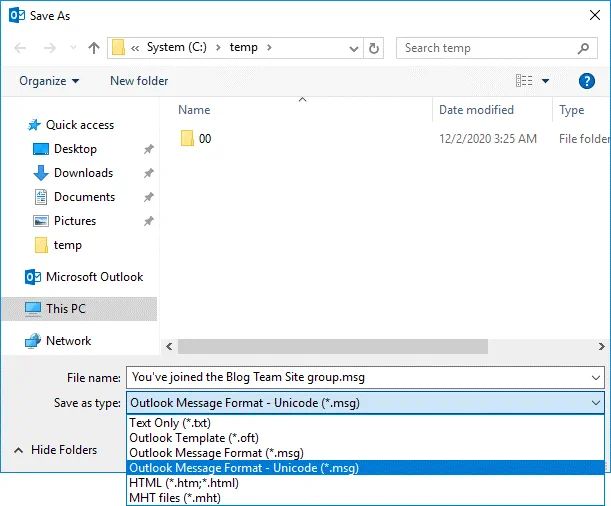Click the search magnifier icon
Viewport: 611px width, 506px height.
pyautogui.click(x=585, y=48)
